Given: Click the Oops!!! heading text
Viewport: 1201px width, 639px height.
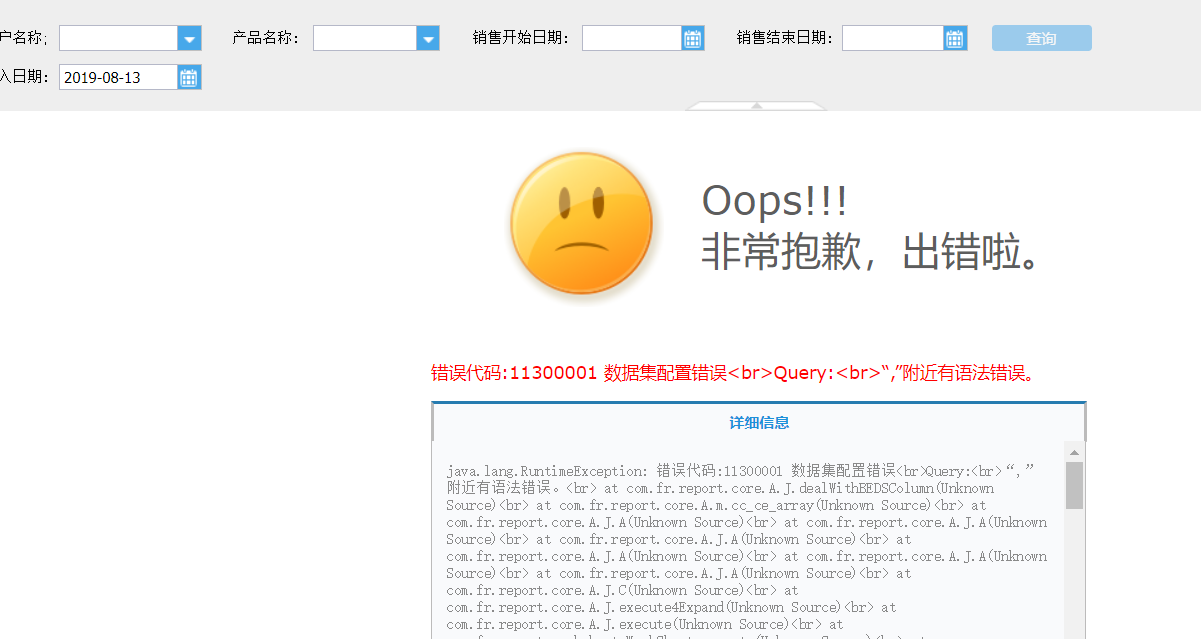Looking at the screenshot, I should [775, 201].
